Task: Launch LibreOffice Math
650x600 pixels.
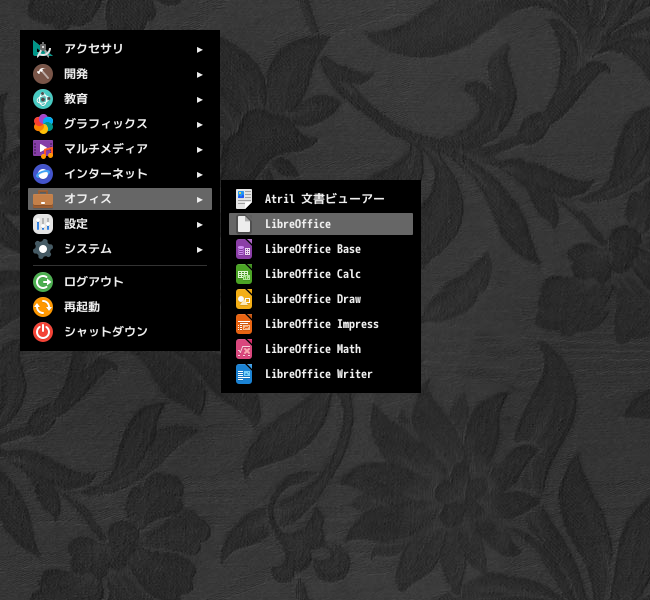Action: pos(321,349)
